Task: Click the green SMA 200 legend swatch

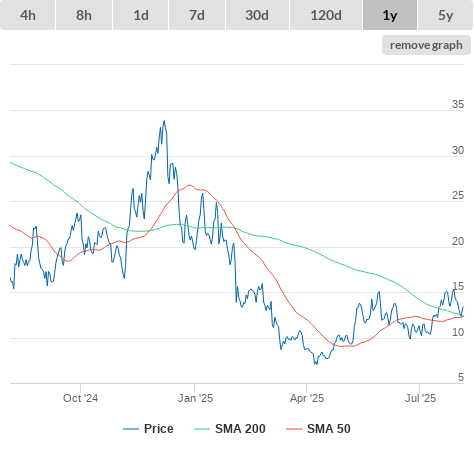Action: (202, 429)
